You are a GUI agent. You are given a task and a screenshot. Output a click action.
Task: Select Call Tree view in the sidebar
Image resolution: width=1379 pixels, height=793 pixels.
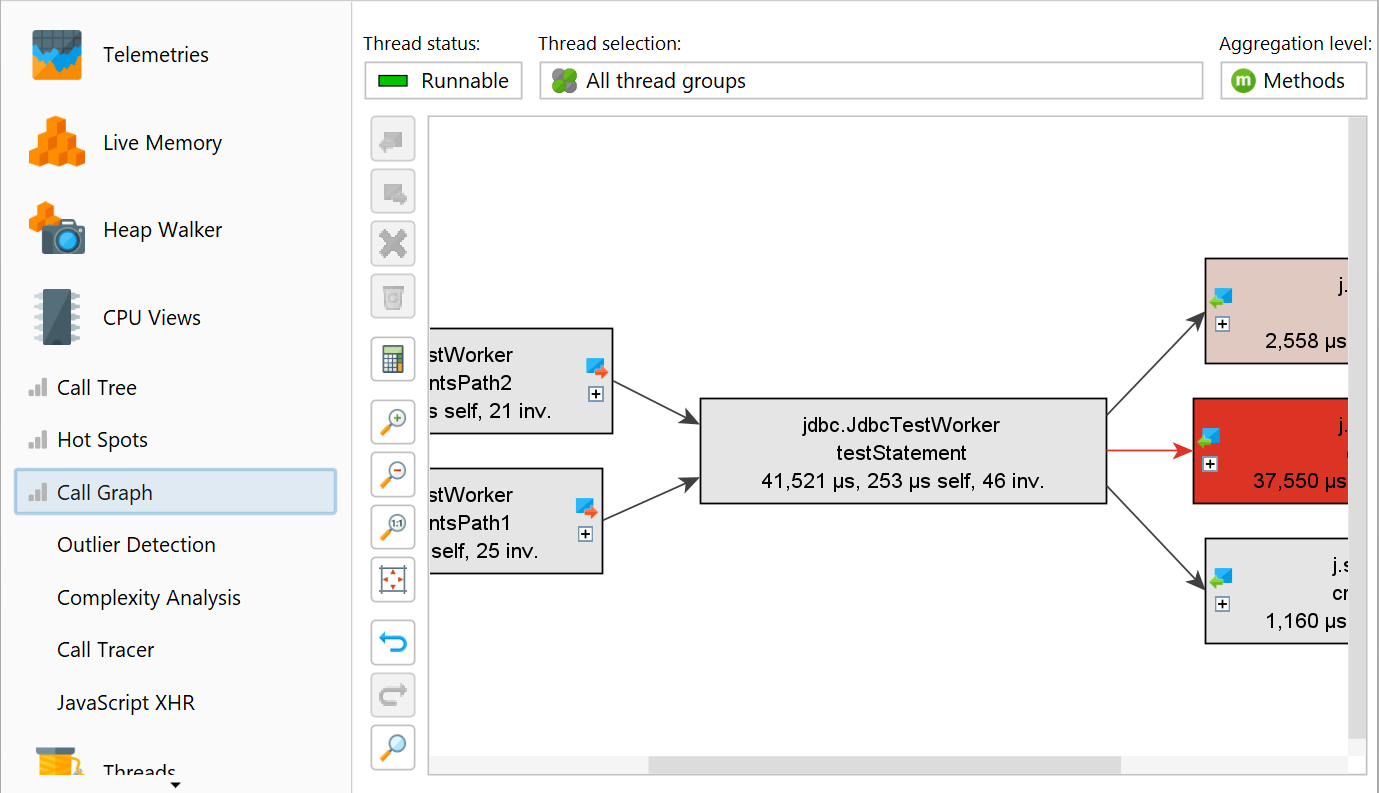tap(97, 388)
